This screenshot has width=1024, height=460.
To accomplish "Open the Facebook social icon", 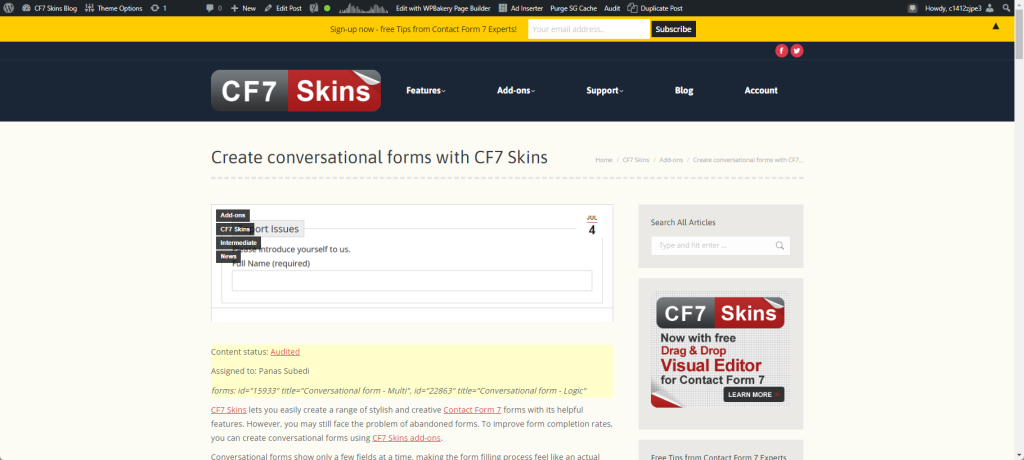I will 782,51.
